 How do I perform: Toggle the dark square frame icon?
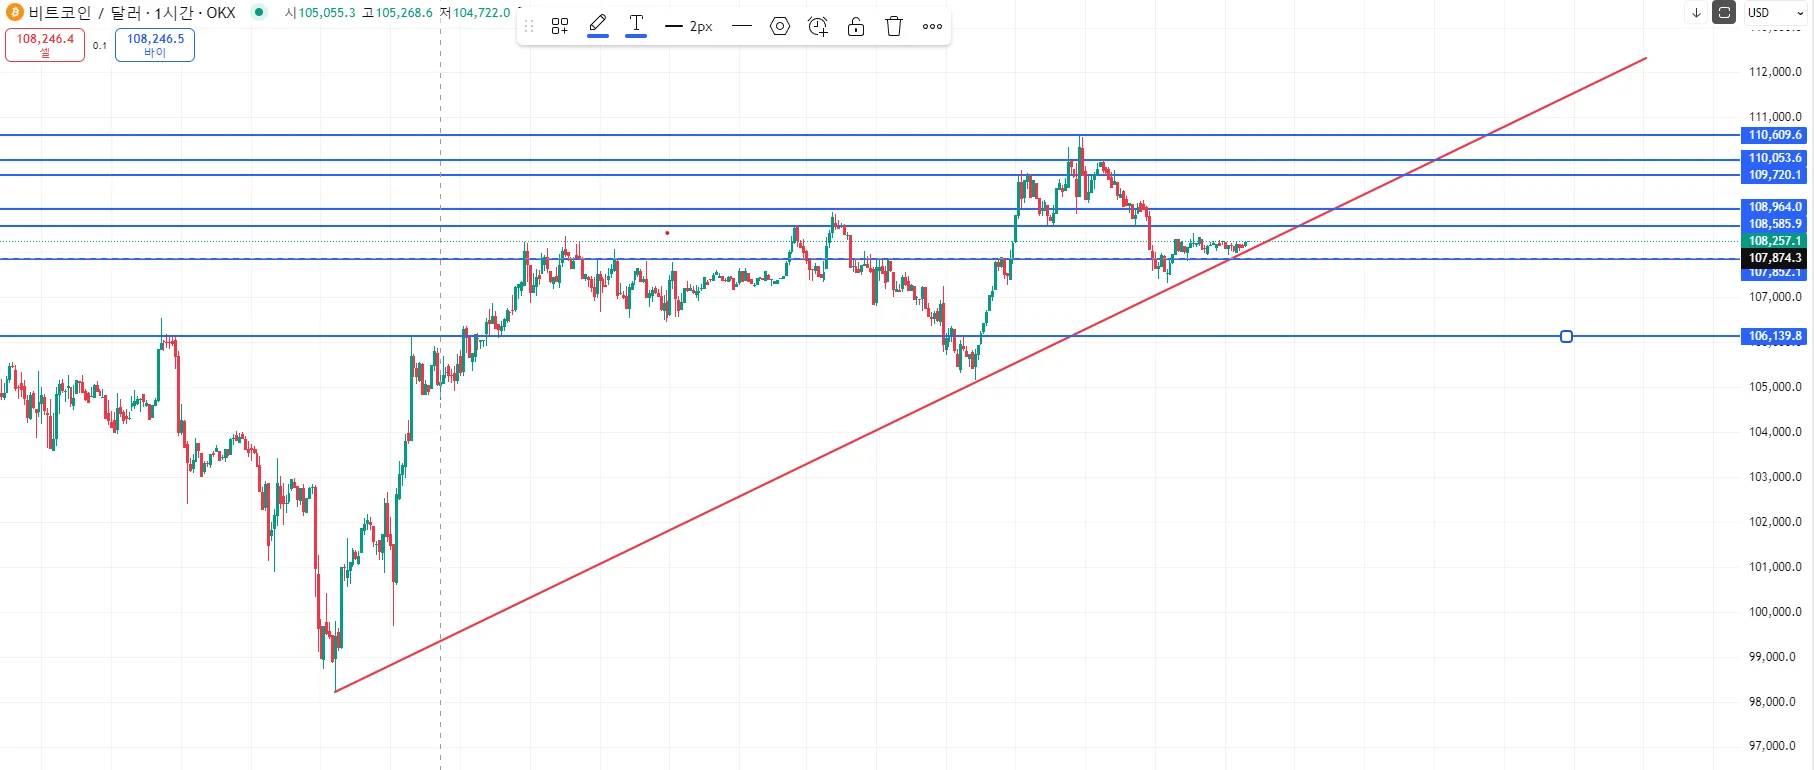tap(1724, 13)
